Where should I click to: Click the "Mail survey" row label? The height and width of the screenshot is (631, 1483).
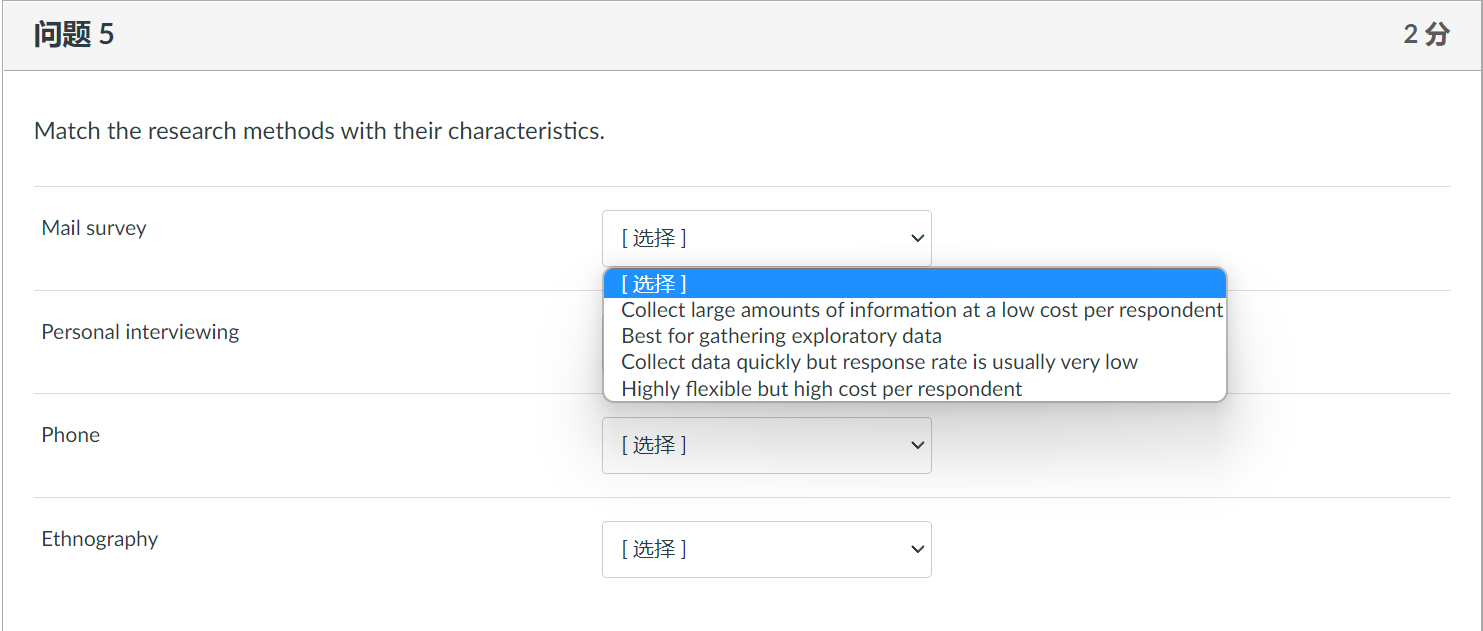pos(94,228)
